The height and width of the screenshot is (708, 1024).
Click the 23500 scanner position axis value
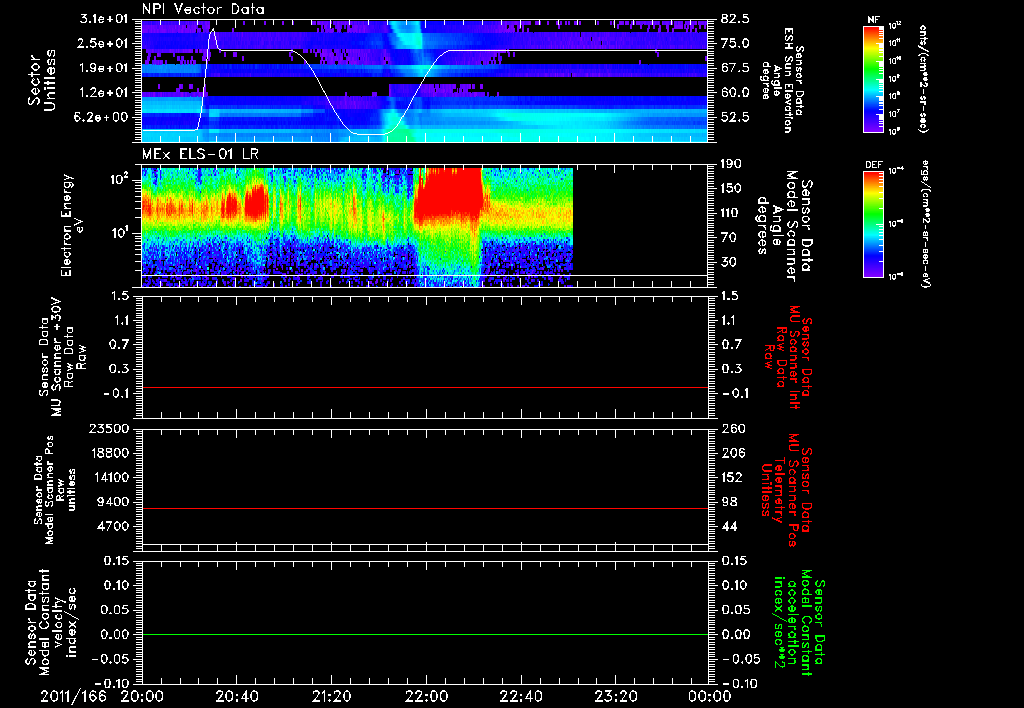point(108,428)
